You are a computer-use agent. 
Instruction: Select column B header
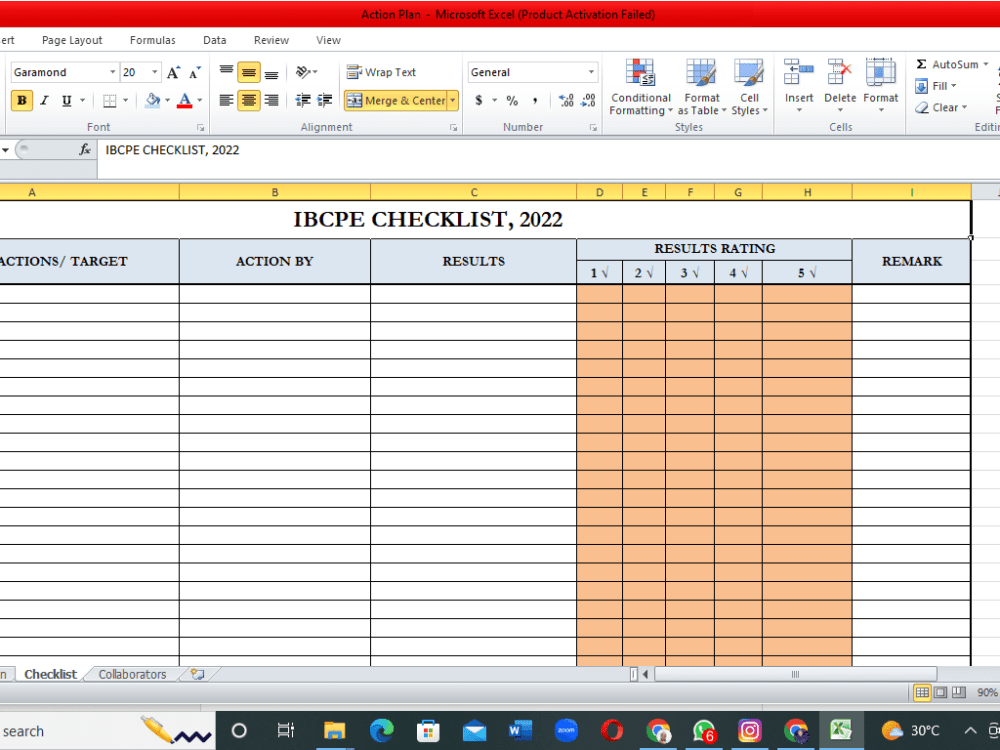point(275,192)
